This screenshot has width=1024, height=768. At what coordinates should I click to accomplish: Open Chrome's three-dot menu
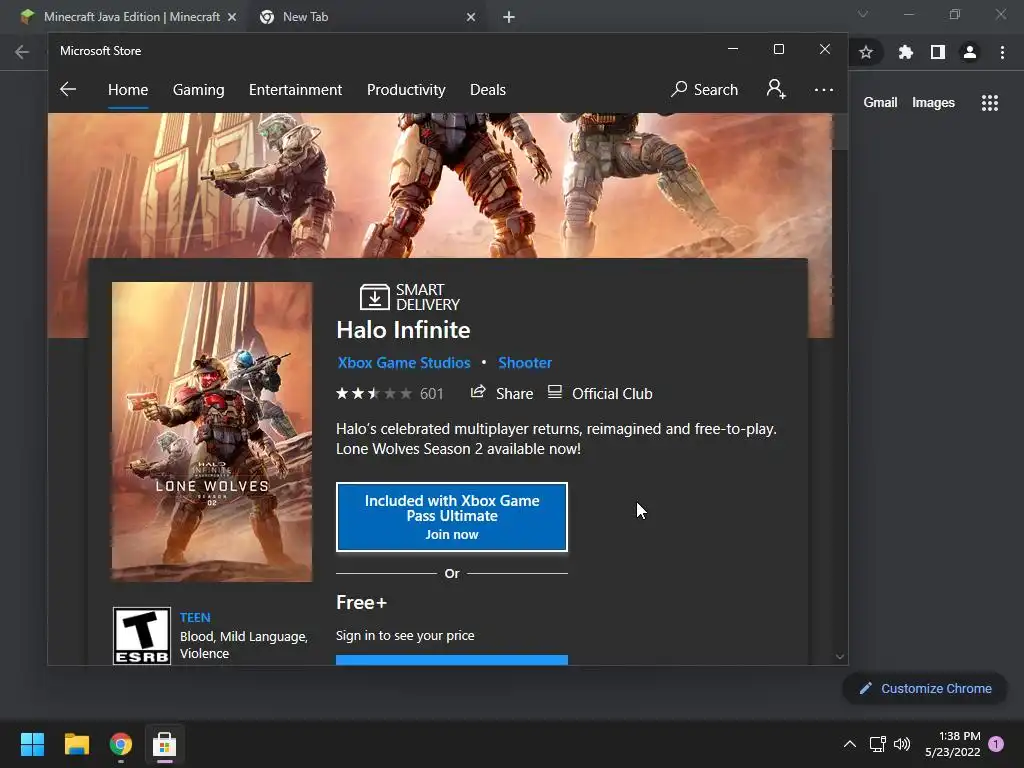1002,52
